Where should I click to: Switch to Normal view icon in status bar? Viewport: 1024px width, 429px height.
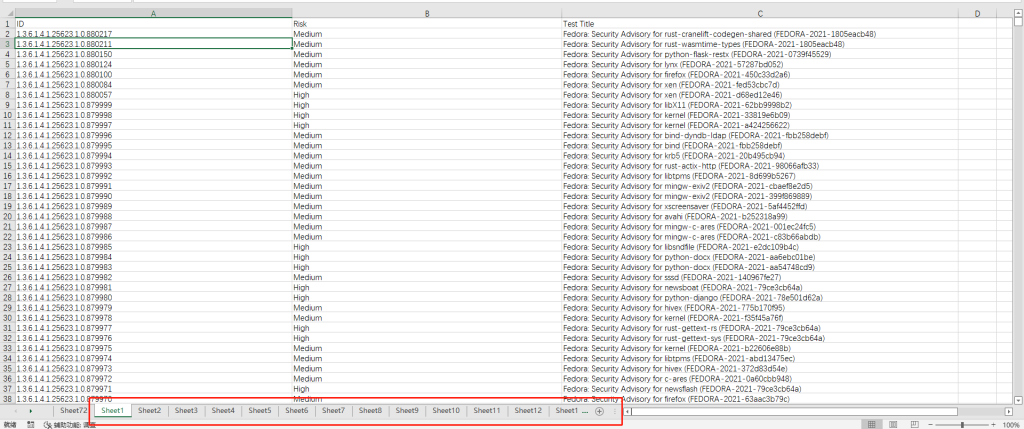click(x=871, y=425)
